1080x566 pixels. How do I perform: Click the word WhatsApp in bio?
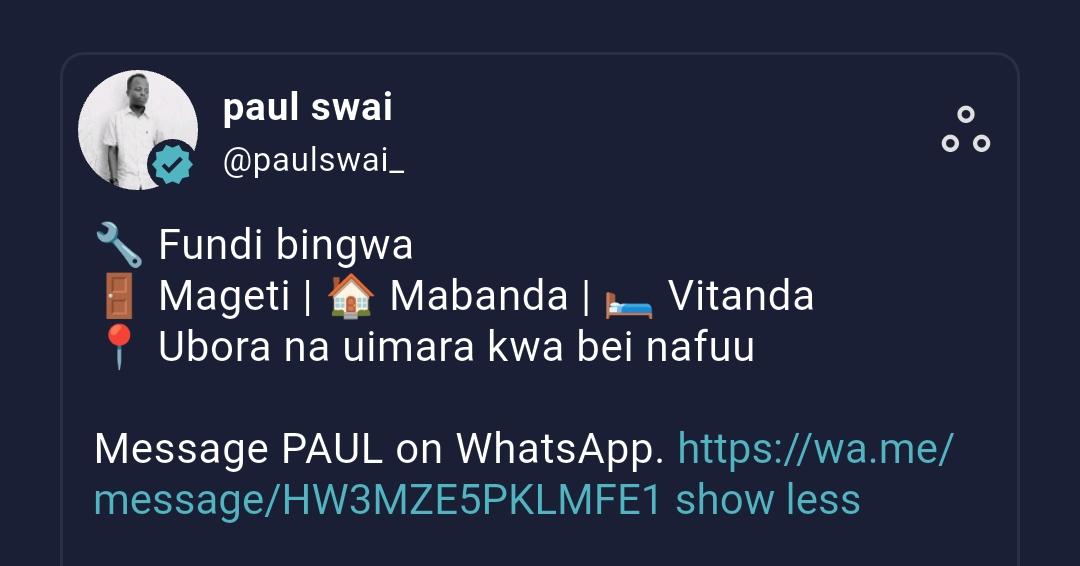[x=559, y=449]
